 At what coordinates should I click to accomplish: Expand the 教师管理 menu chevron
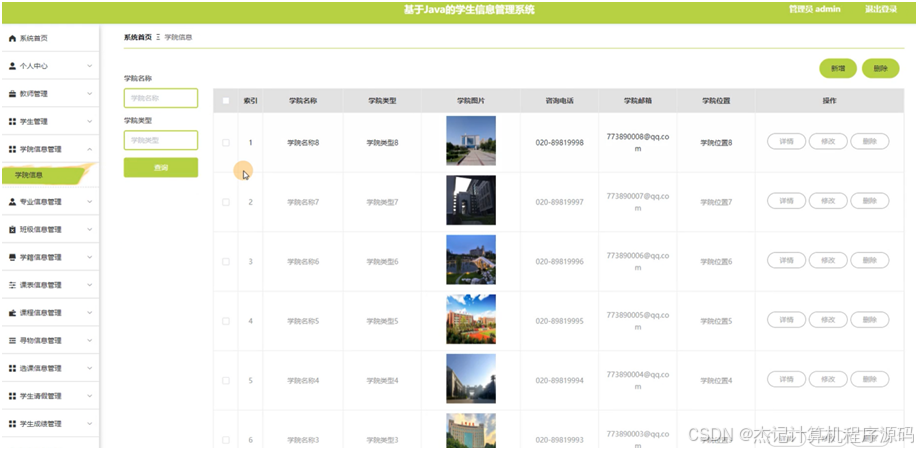click(90, 94)
